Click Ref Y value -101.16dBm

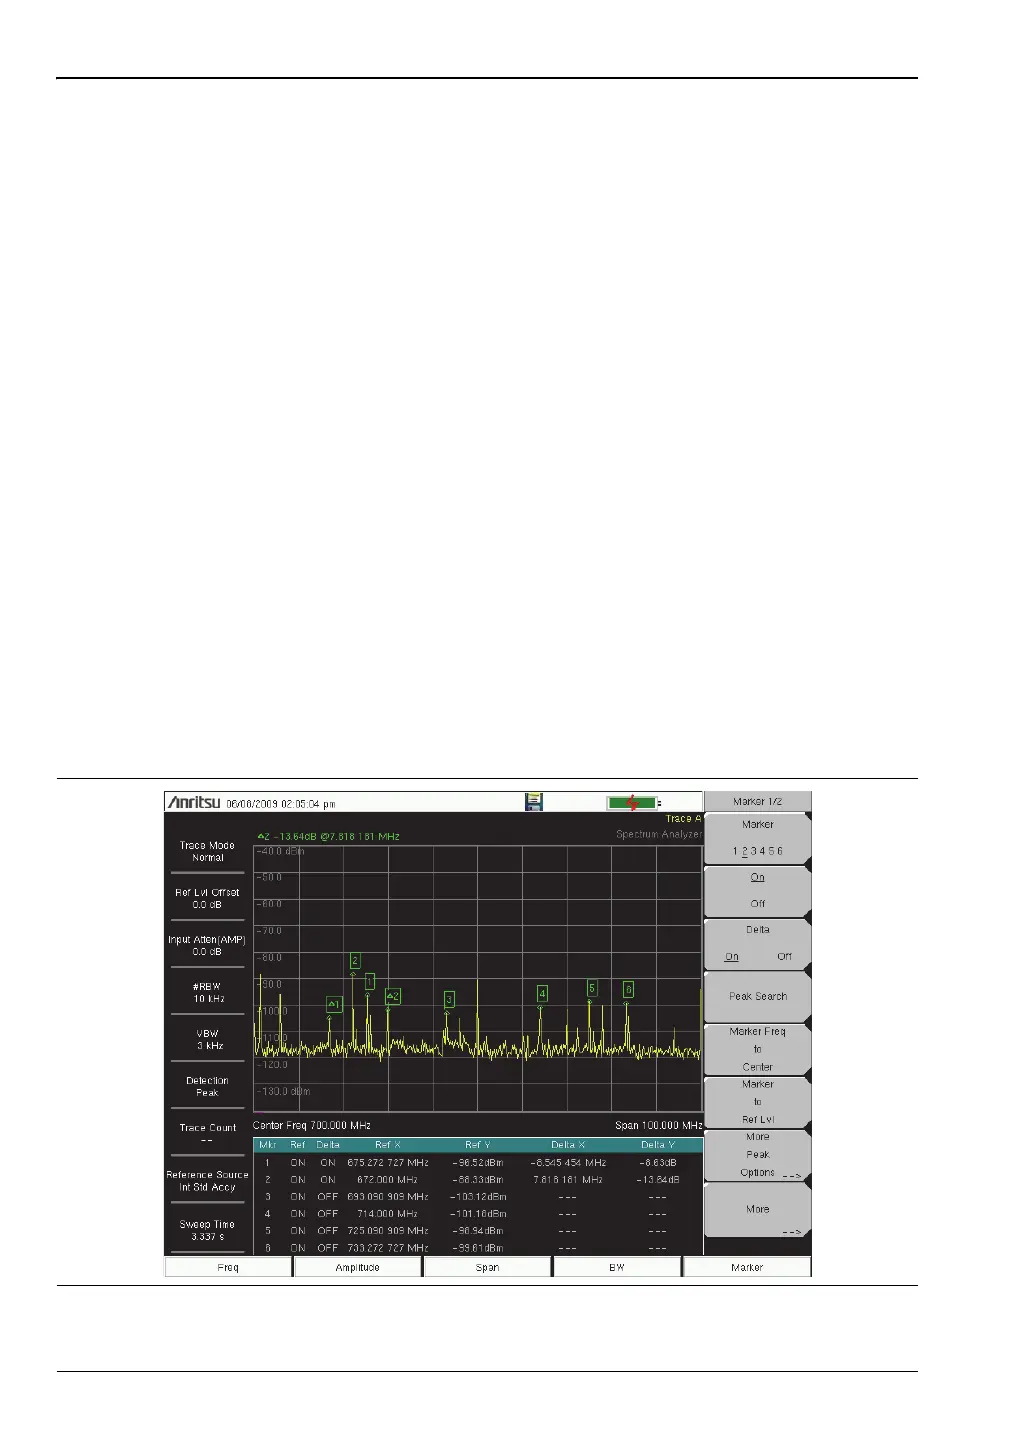coord(477,1214)
